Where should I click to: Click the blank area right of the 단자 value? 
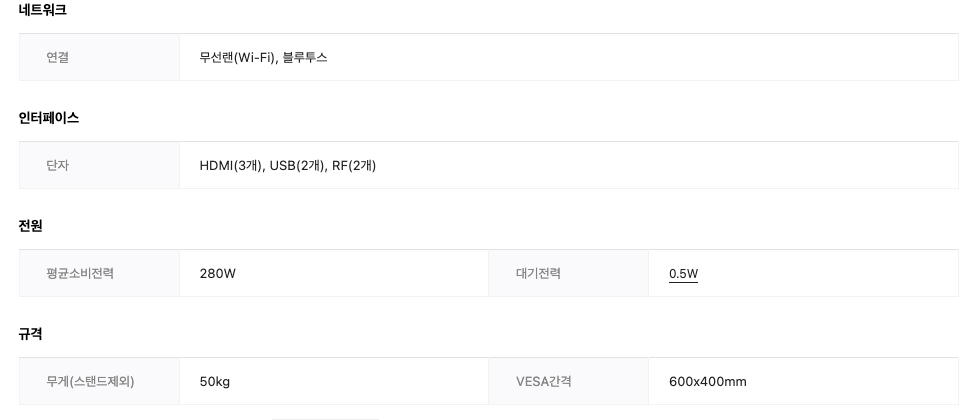[x=665, y=165]
